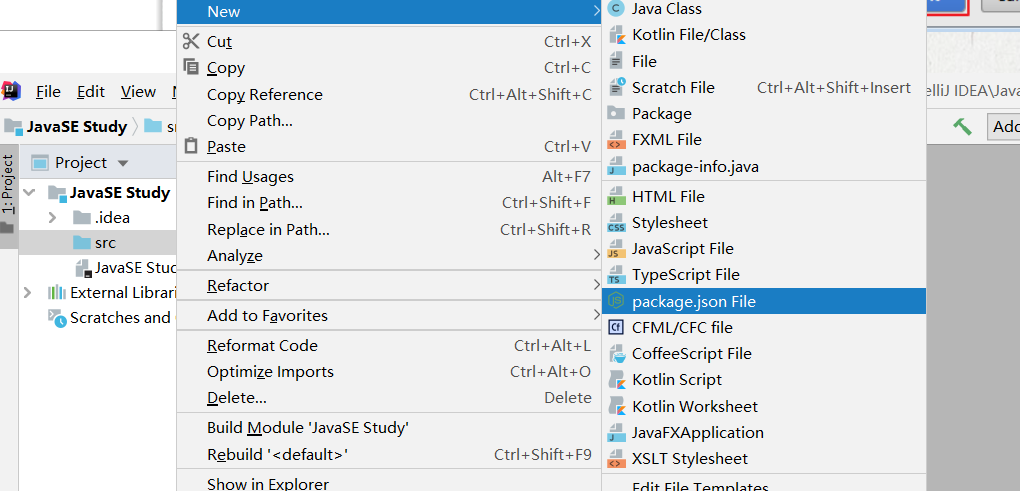Expand the External Libraries node

[27, 293]
